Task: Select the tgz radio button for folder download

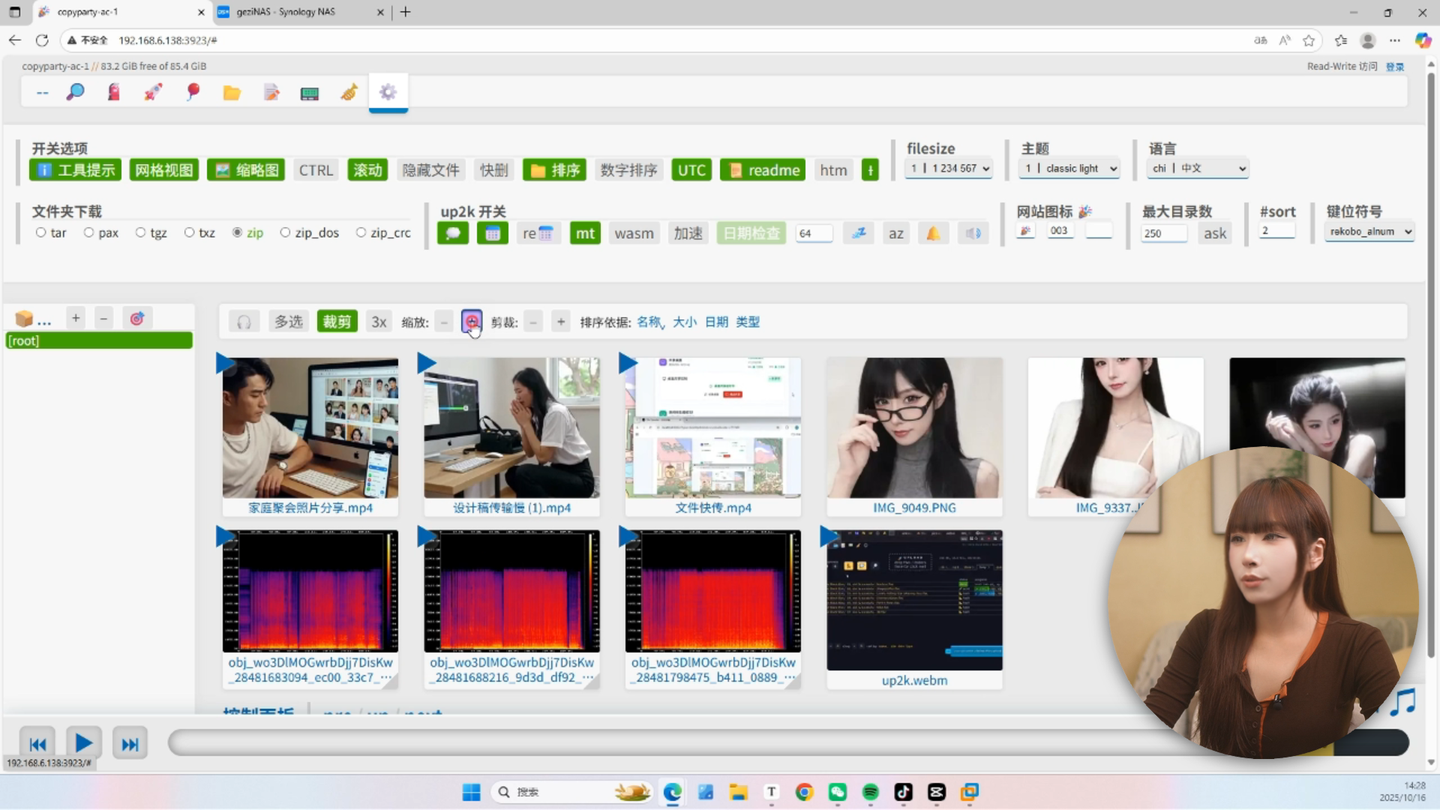Action: pos(139,232)
